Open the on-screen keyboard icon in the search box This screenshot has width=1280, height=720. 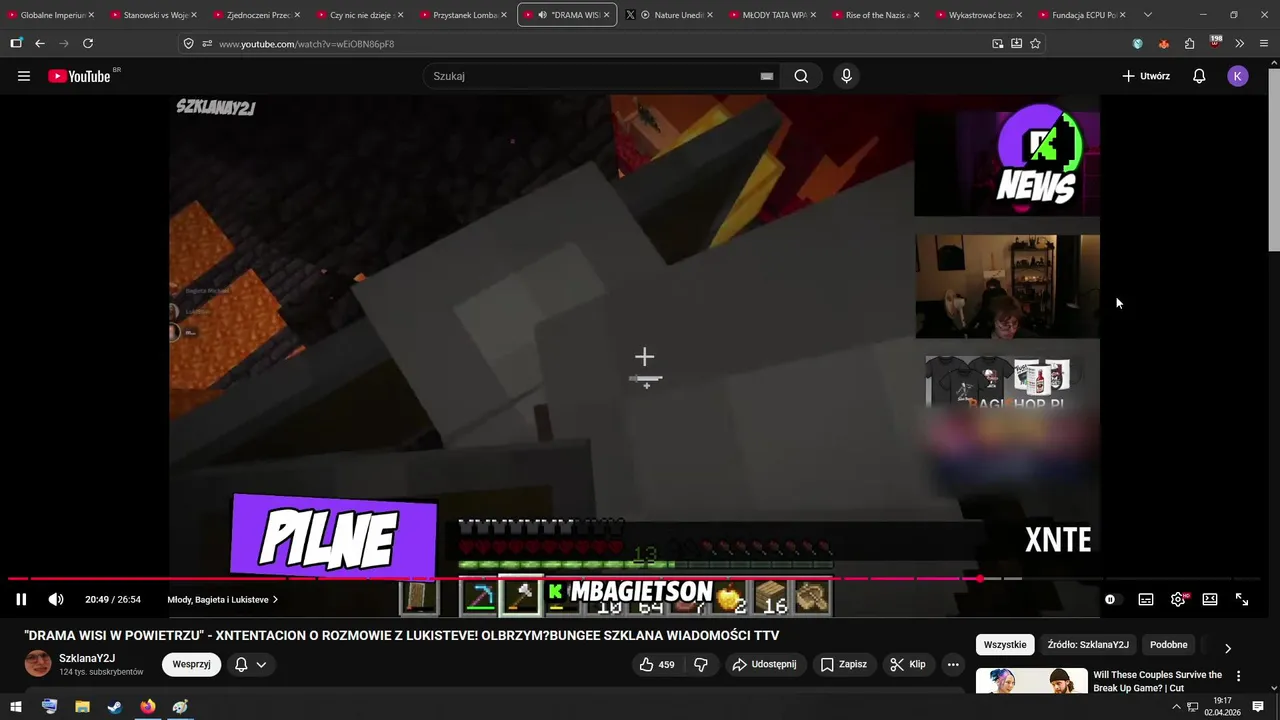(767, 76)
